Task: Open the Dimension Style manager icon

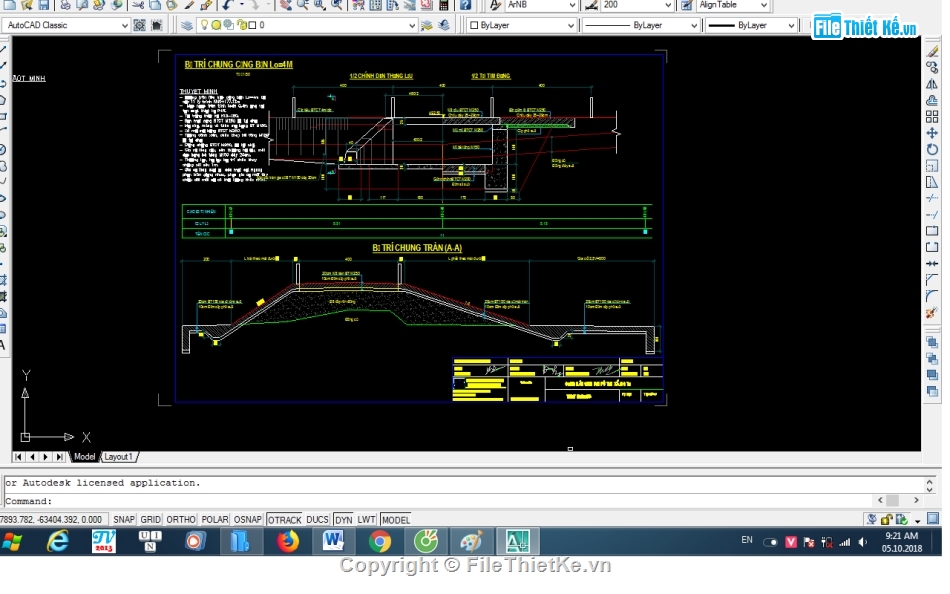Action: (592, 5)
